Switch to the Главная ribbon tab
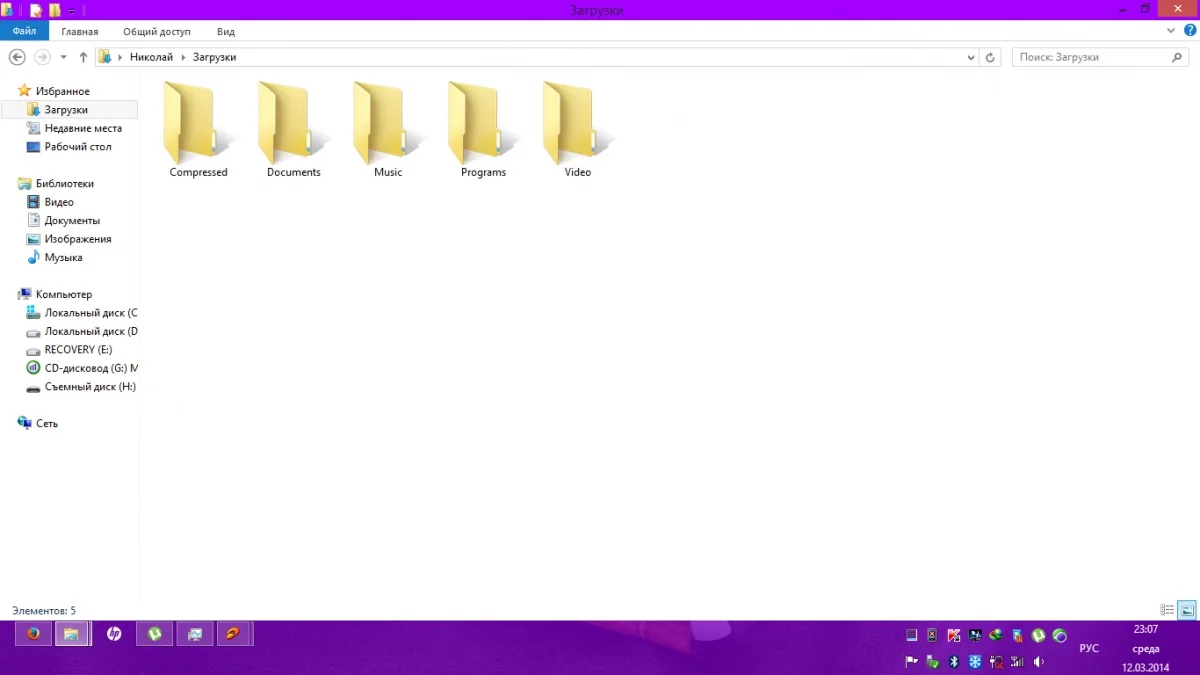1200x675 pixels. (80, 32)
